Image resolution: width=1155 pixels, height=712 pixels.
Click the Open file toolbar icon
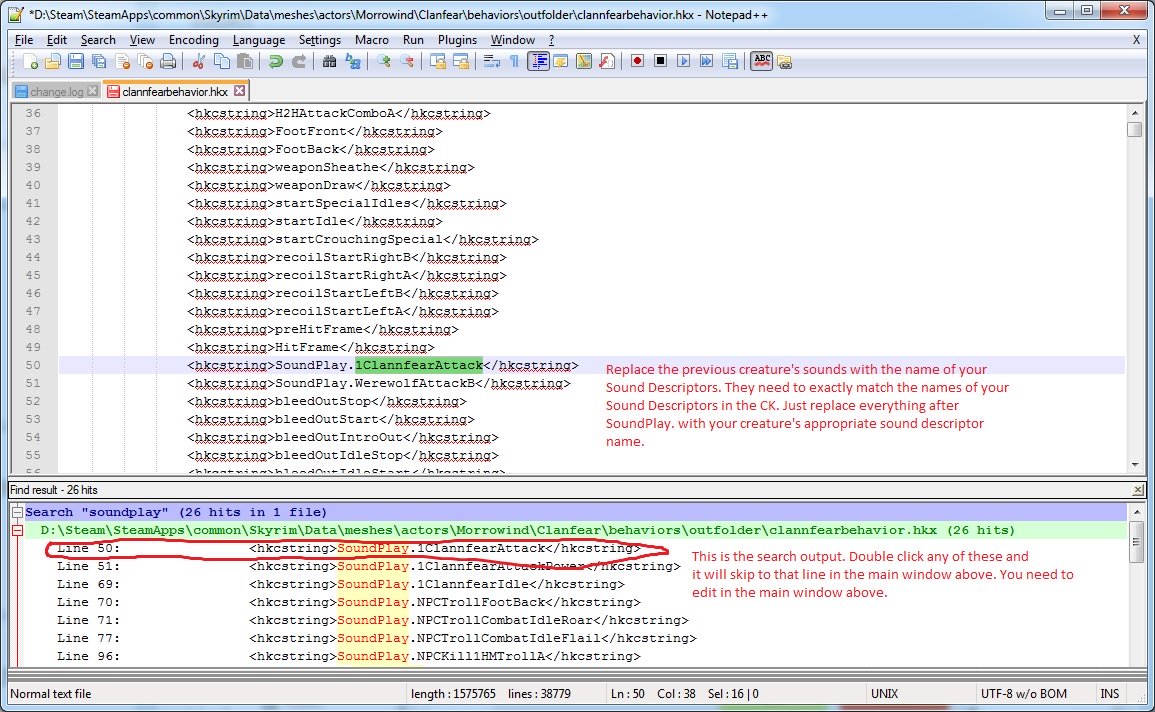click(52, 62)
